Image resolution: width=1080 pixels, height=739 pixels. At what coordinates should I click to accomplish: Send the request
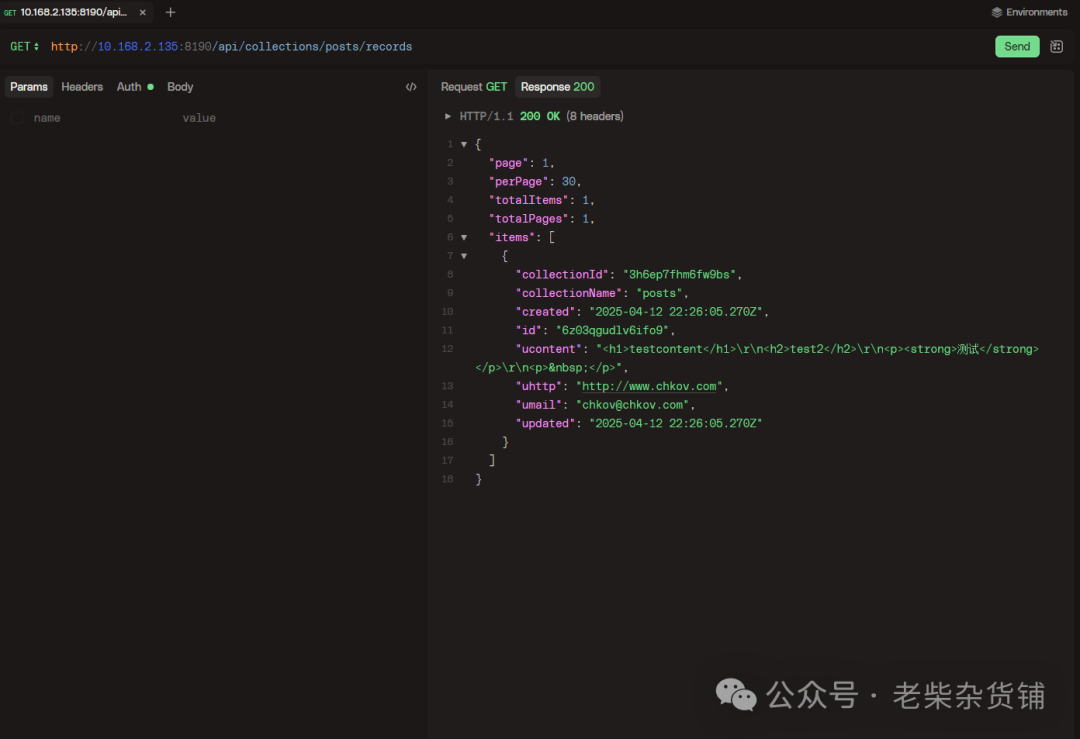point(1017,46)
